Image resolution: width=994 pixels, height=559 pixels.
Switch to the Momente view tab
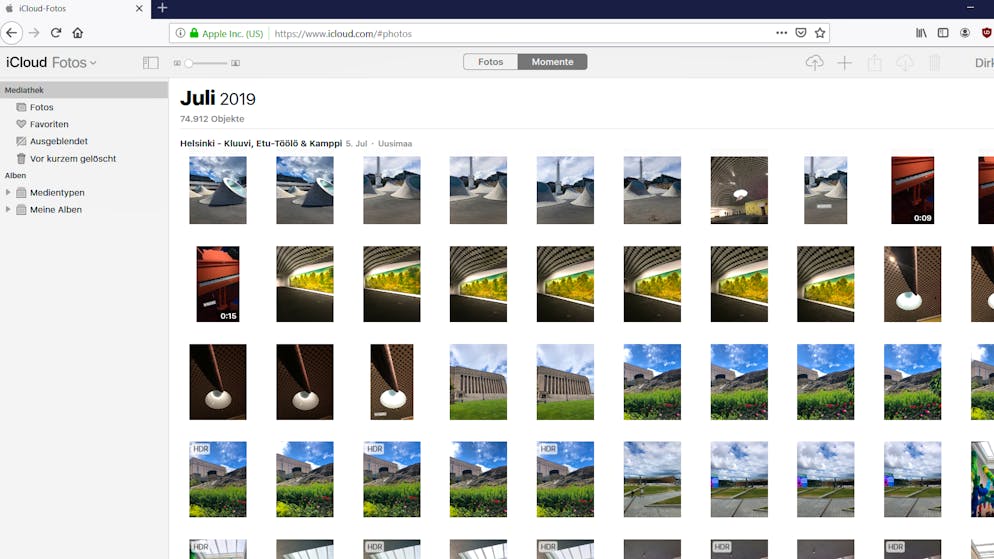click(552, 61)
